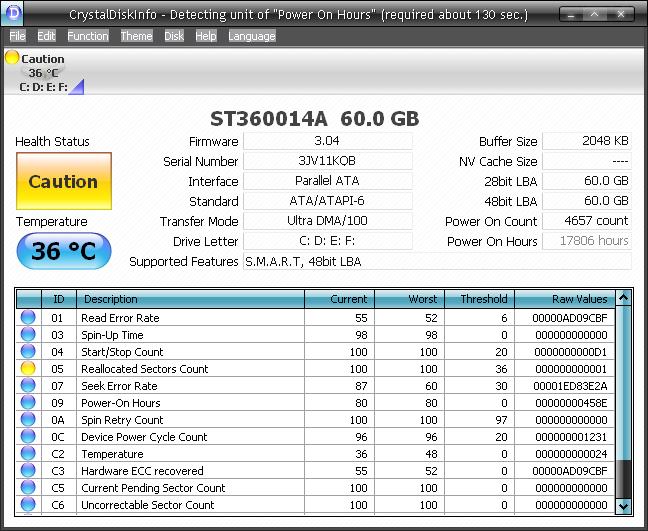This screenshot has width=648, height=531.
Task: Open the Disk menu
Action: tap(174, 36)
